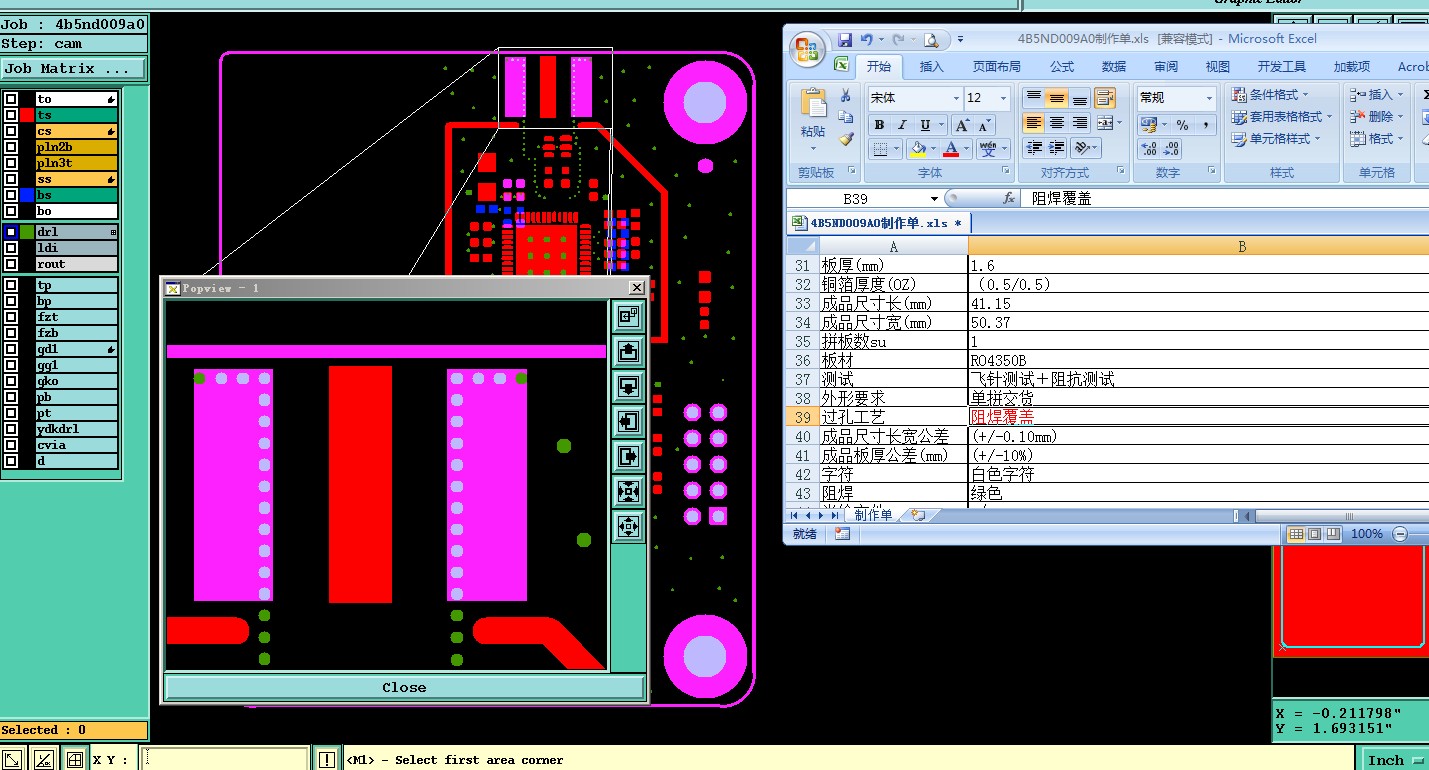1429x770 pixels.
Task: Open the Name Box dropdown next to B39
Action: [934, 199]
